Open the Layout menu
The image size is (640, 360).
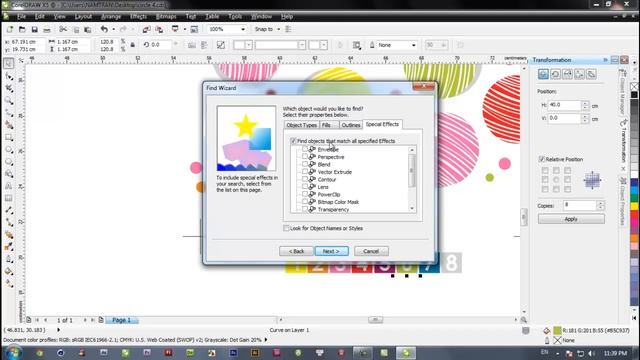(83, 17)
